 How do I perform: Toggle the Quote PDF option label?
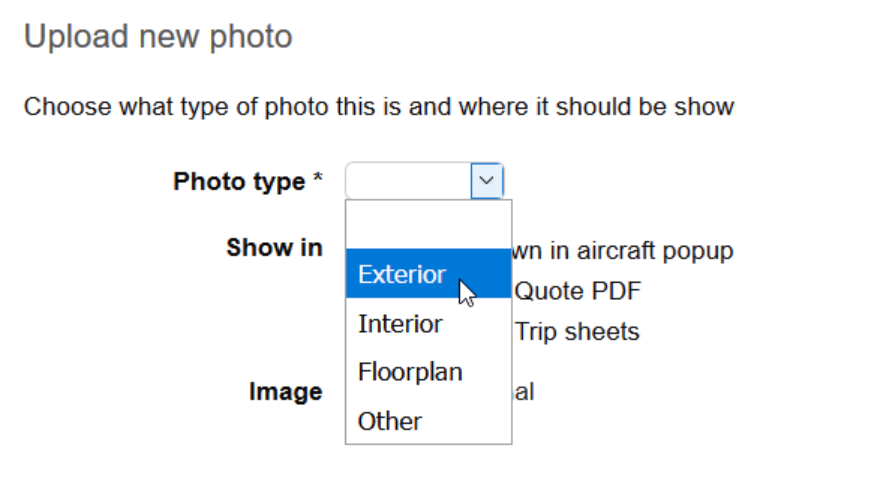pos(578,291)
